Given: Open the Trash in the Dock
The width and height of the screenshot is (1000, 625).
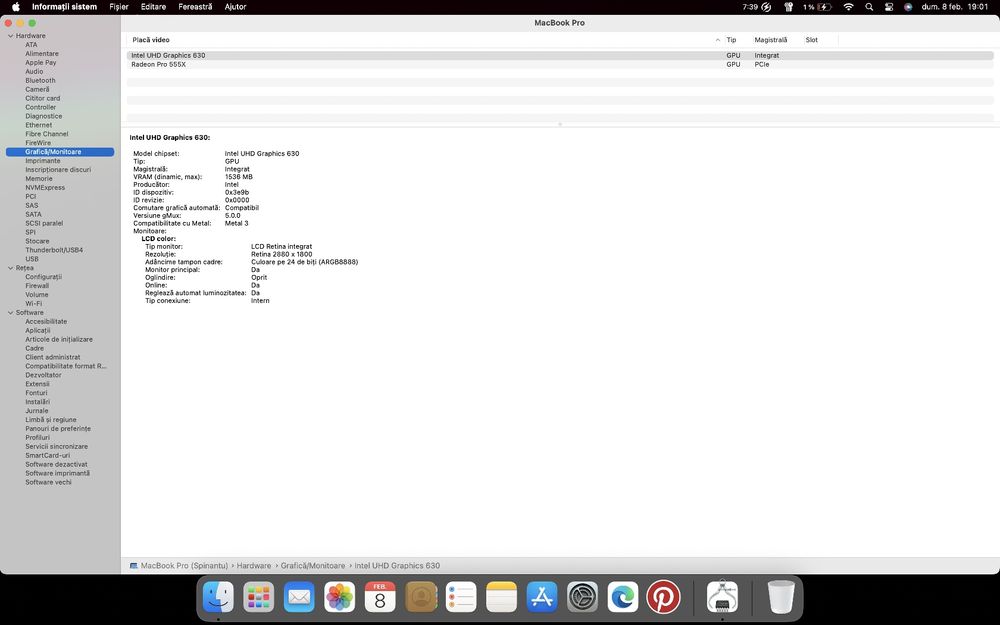Looking at the screenshot, I should [781, 598].
